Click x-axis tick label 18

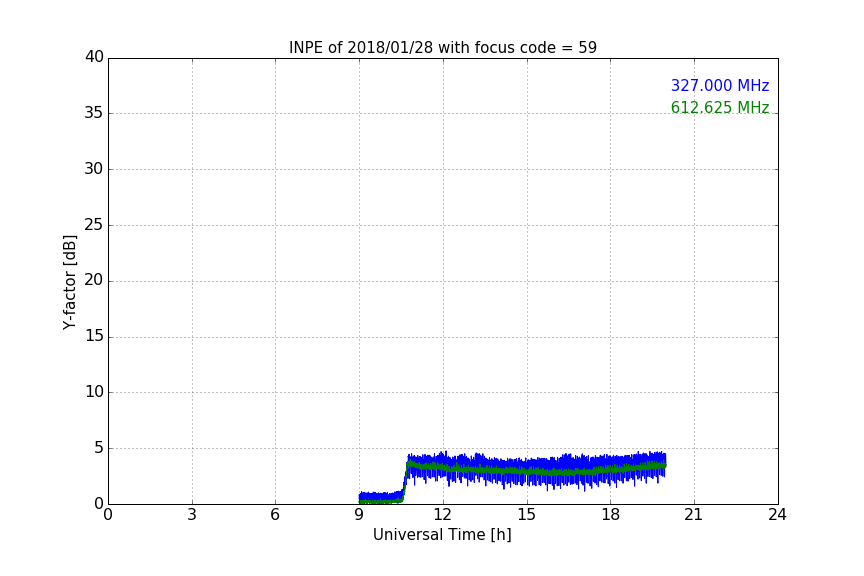pos(611,515)
